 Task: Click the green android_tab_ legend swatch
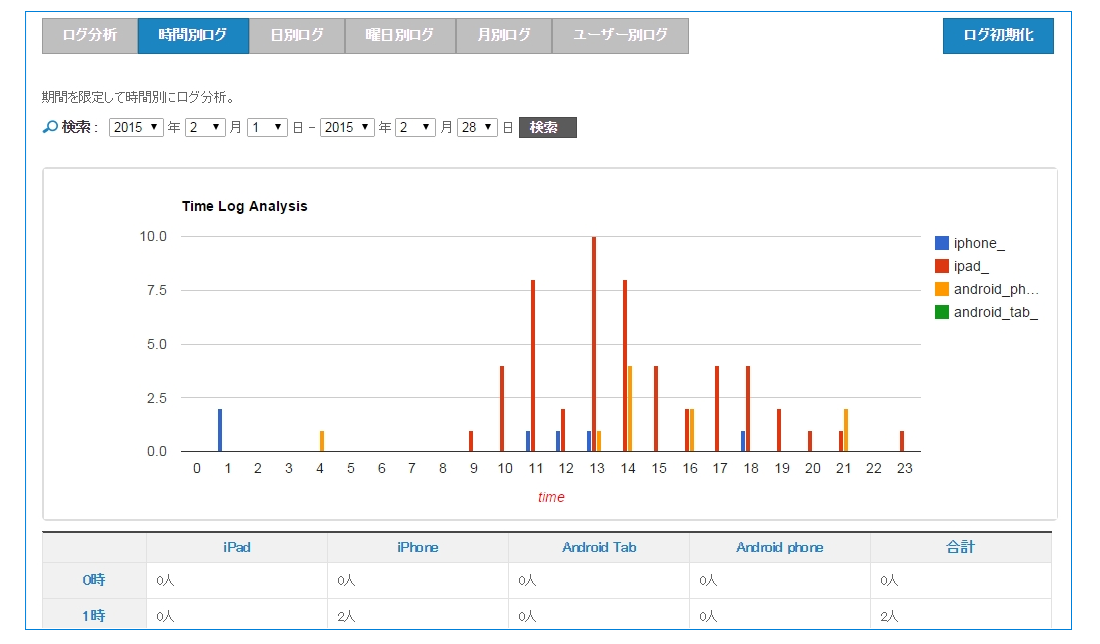pos(941,312)
